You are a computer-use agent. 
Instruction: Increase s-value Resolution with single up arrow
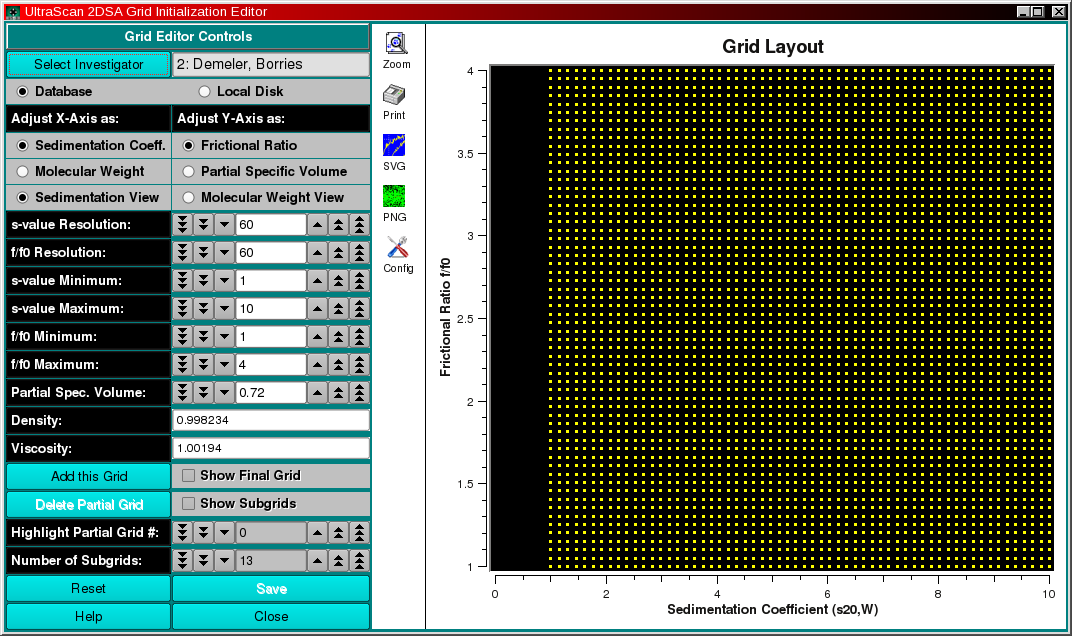point(317,225)
